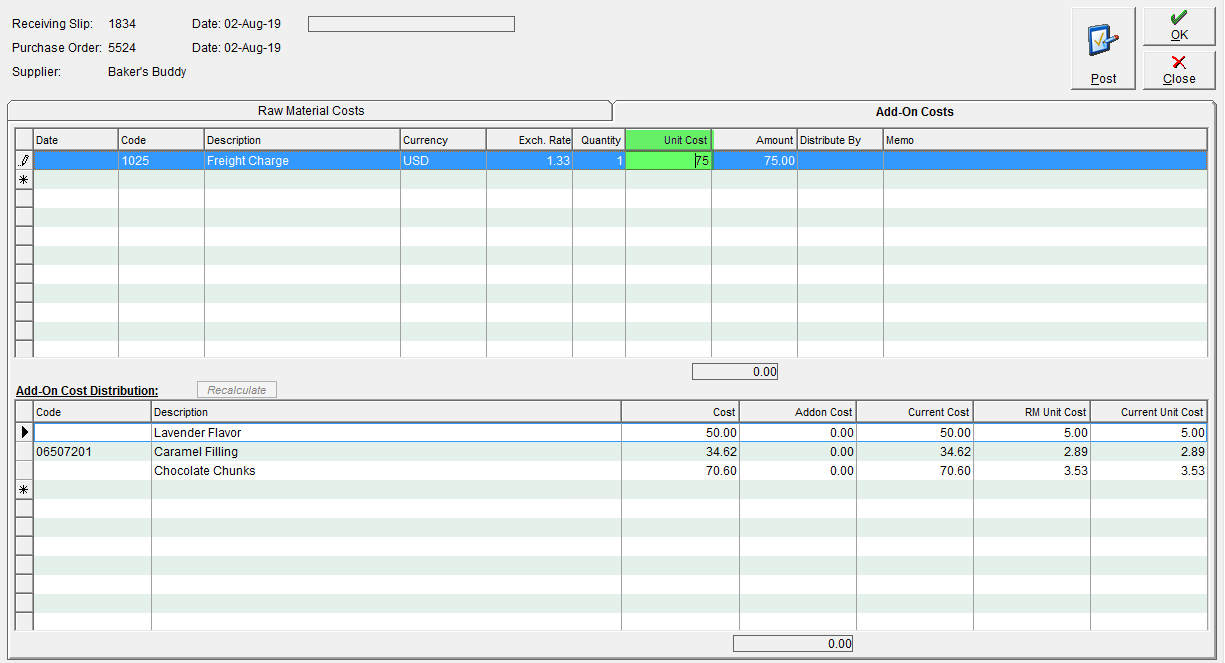Click the USD currency cell
Image resolution: width=1225 pixels, height=663 pixels.
point(443,160)
